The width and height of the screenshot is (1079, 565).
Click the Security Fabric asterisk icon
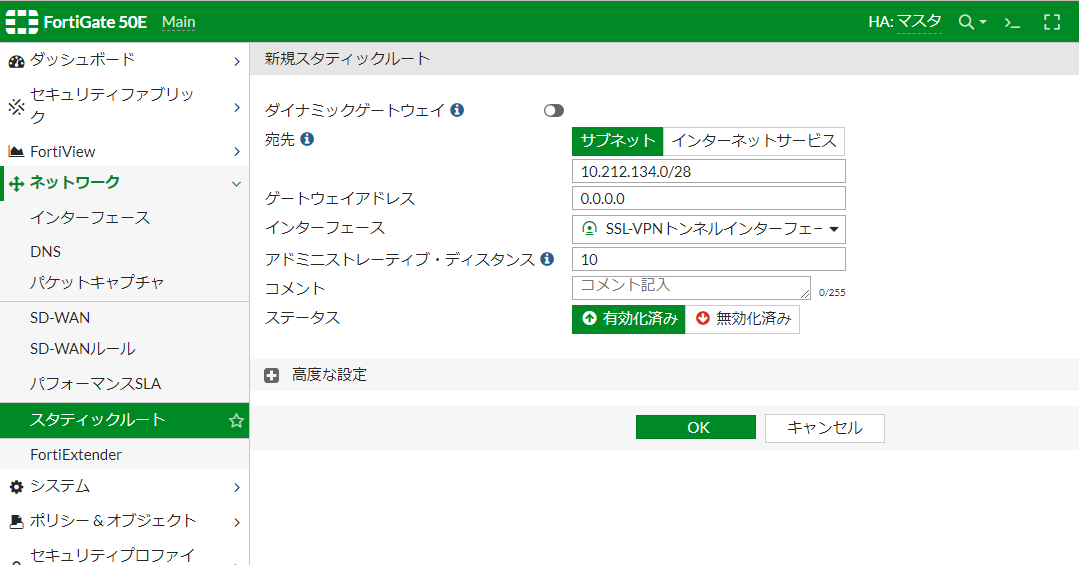click(x=17, y=107)
